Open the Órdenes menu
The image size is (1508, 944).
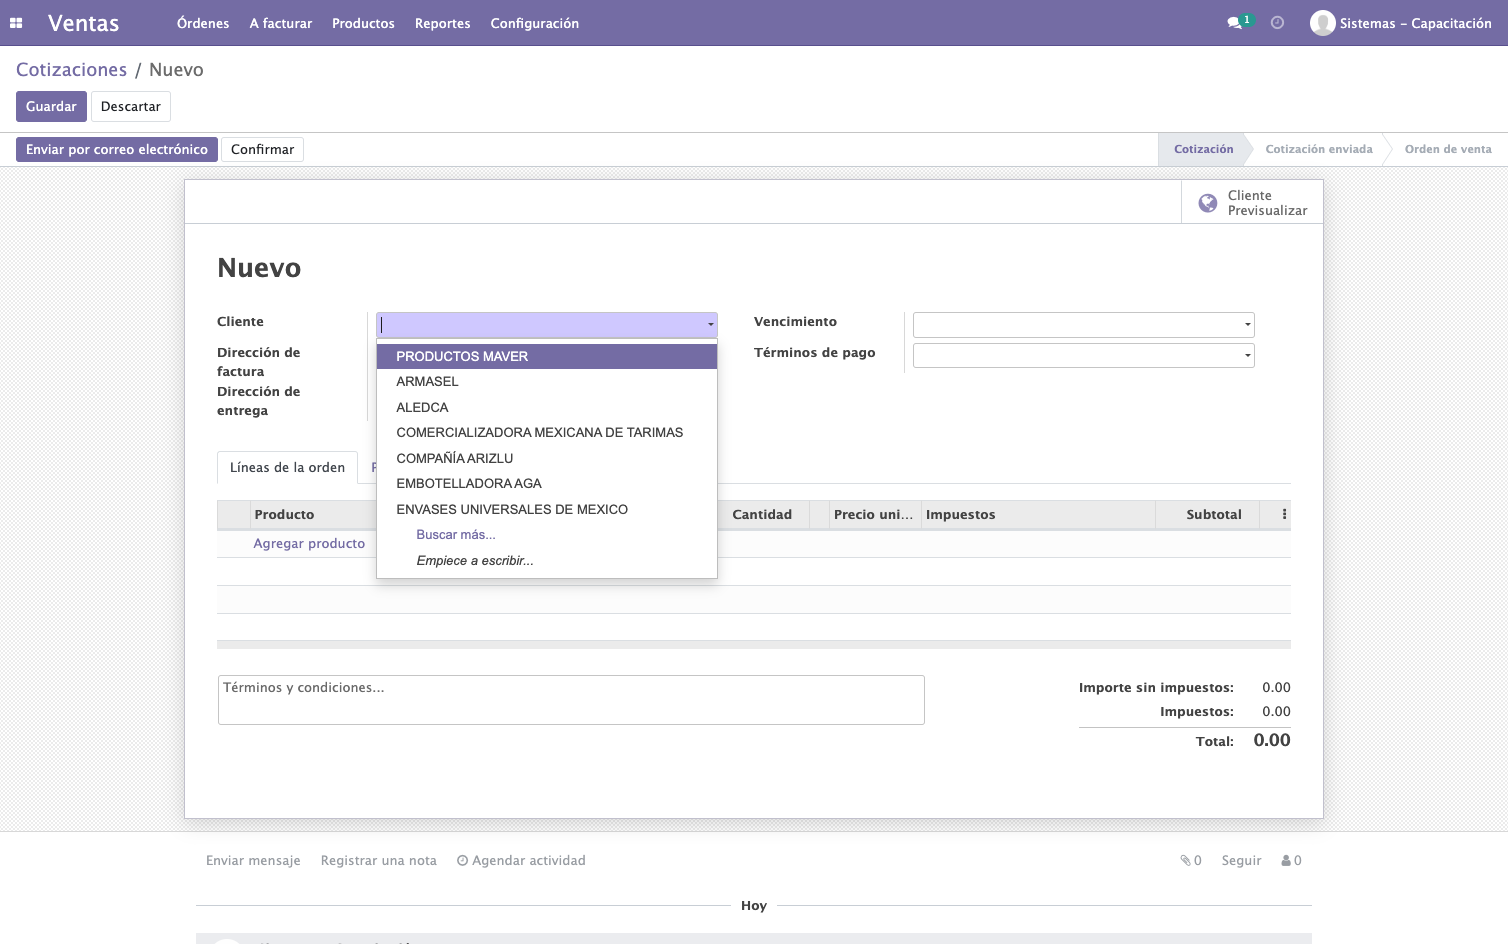point(203,23)
